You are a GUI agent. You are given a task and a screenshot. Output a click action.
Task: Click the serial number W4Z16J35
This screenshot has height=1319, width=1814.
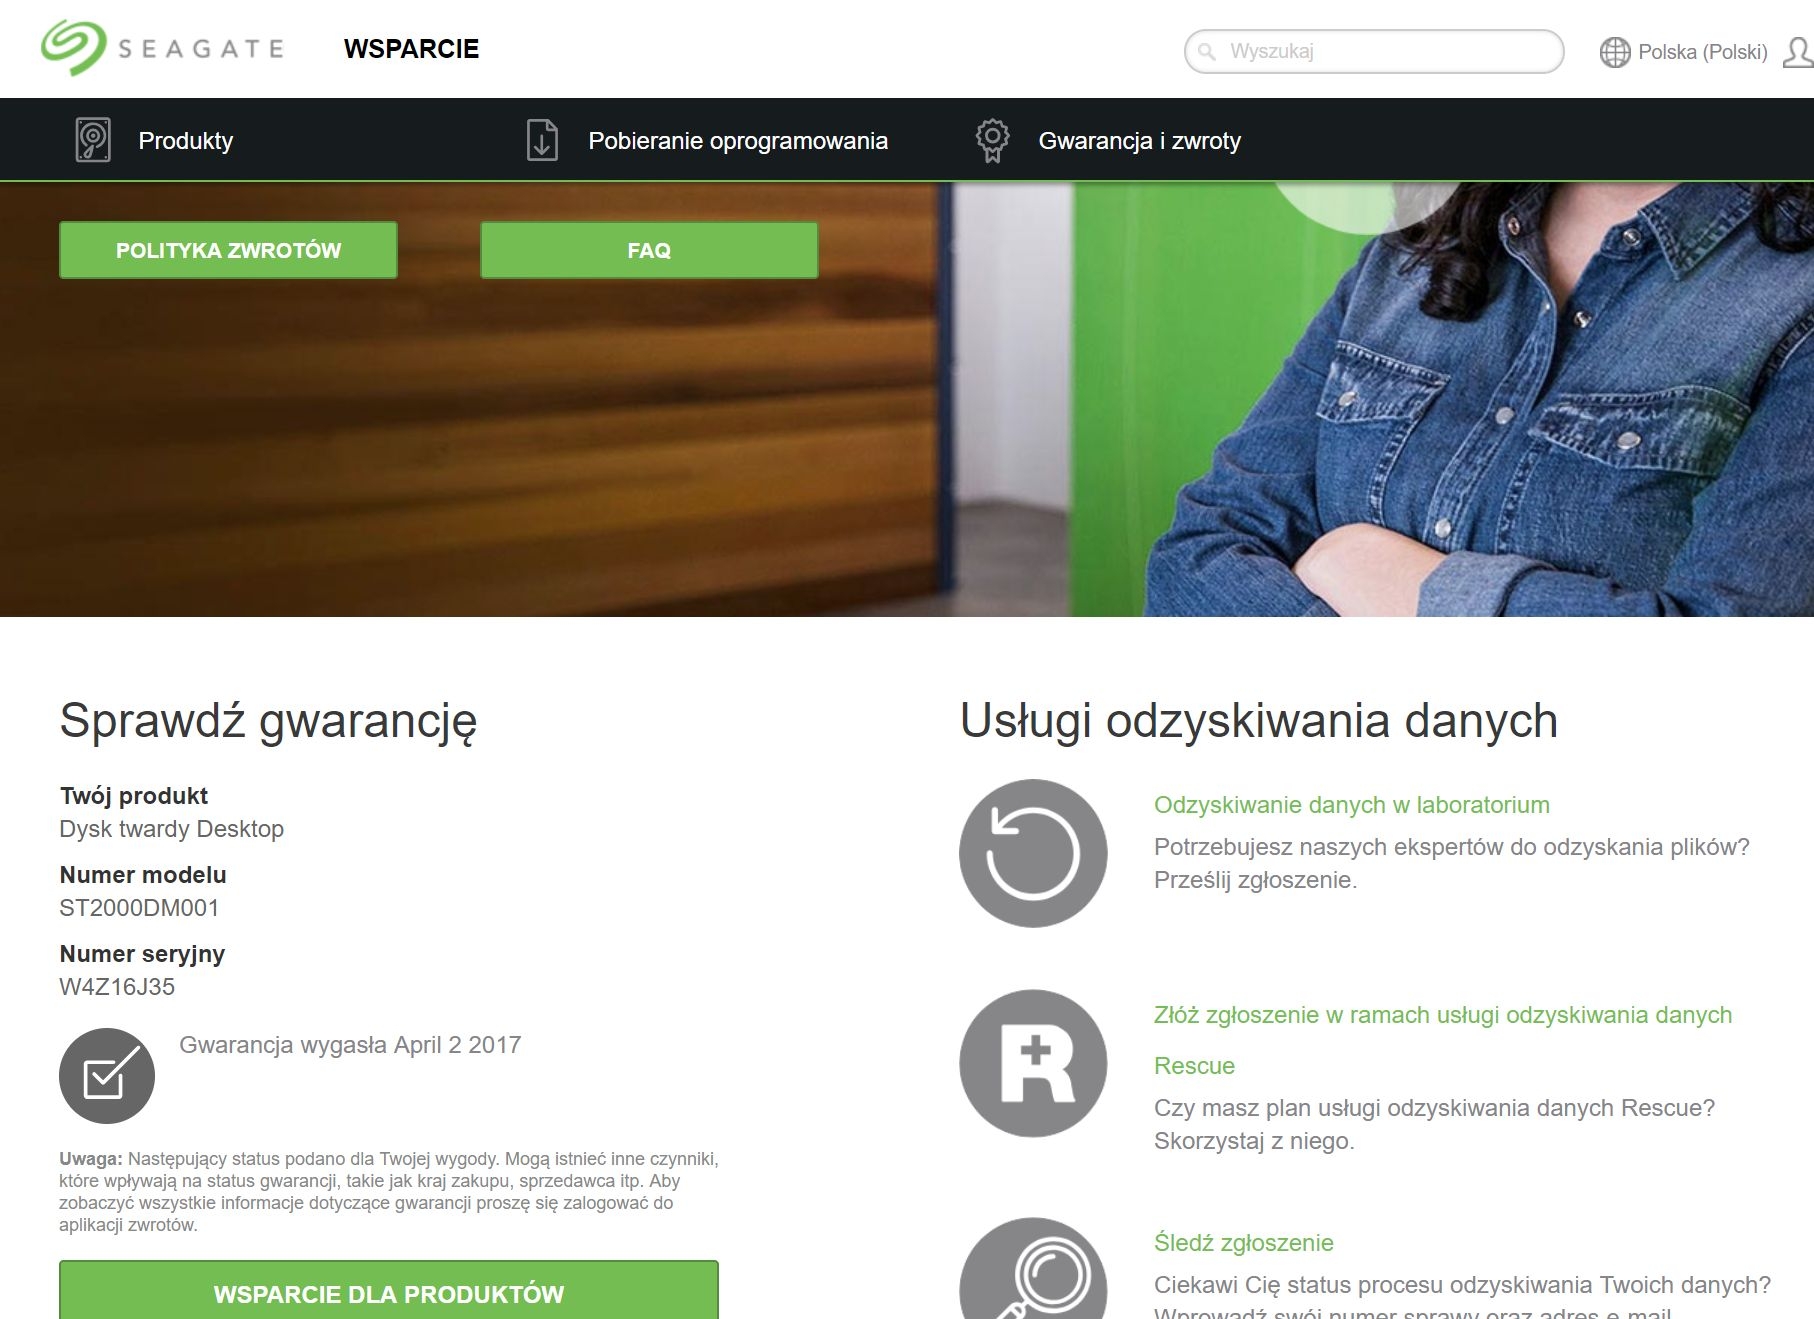pos(117,987)
